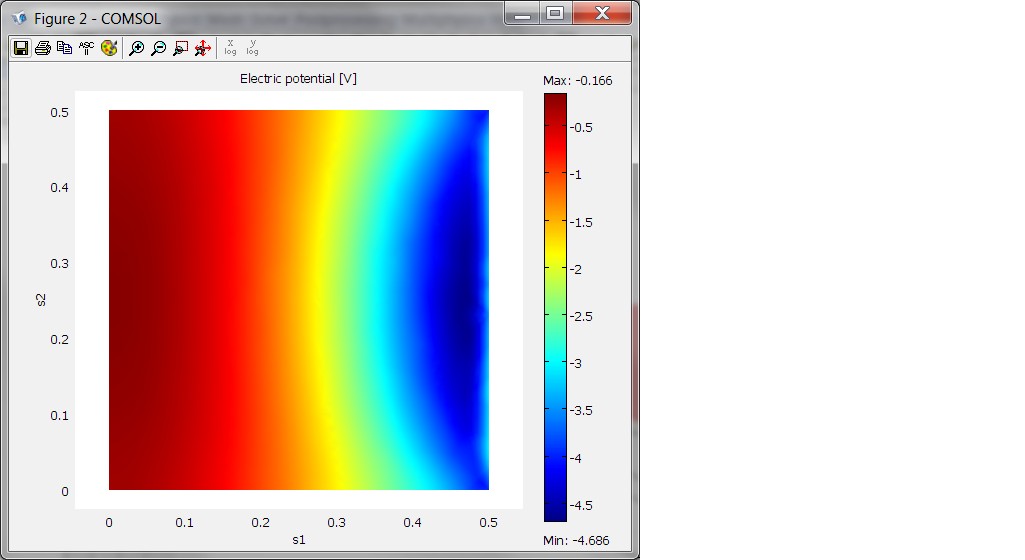This screenshot has height=560, width=1025.
Task: Click the -4.5 tick on the color legend
Action: 580,505
